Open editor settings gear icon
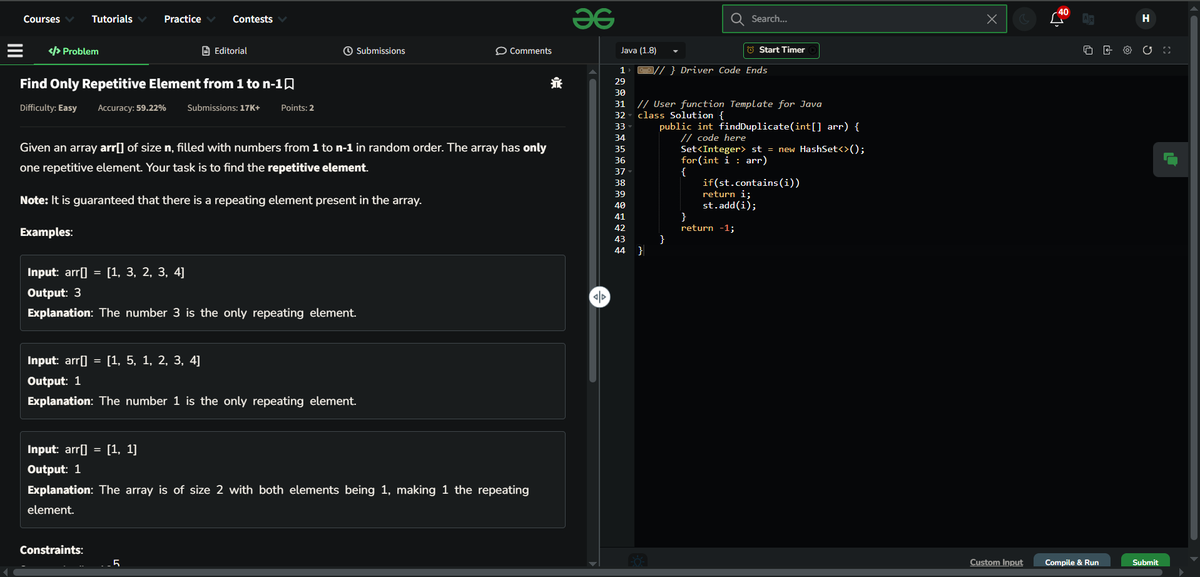Image resolution: width=1200 pixels, height=577 pixels. pyautogui.click(x=1127, y=50)
